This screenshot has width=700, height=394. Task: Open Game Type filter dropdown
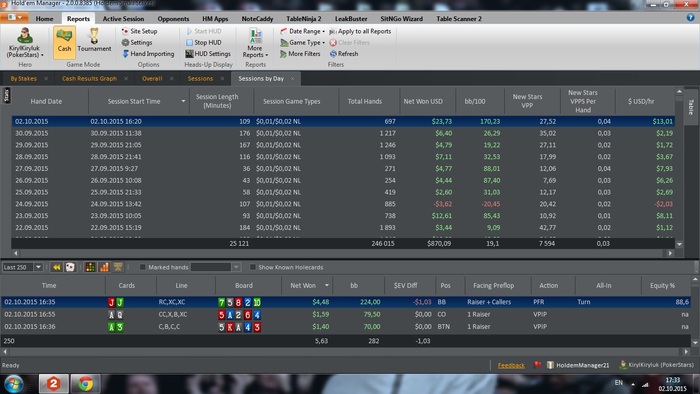point(302,42)
